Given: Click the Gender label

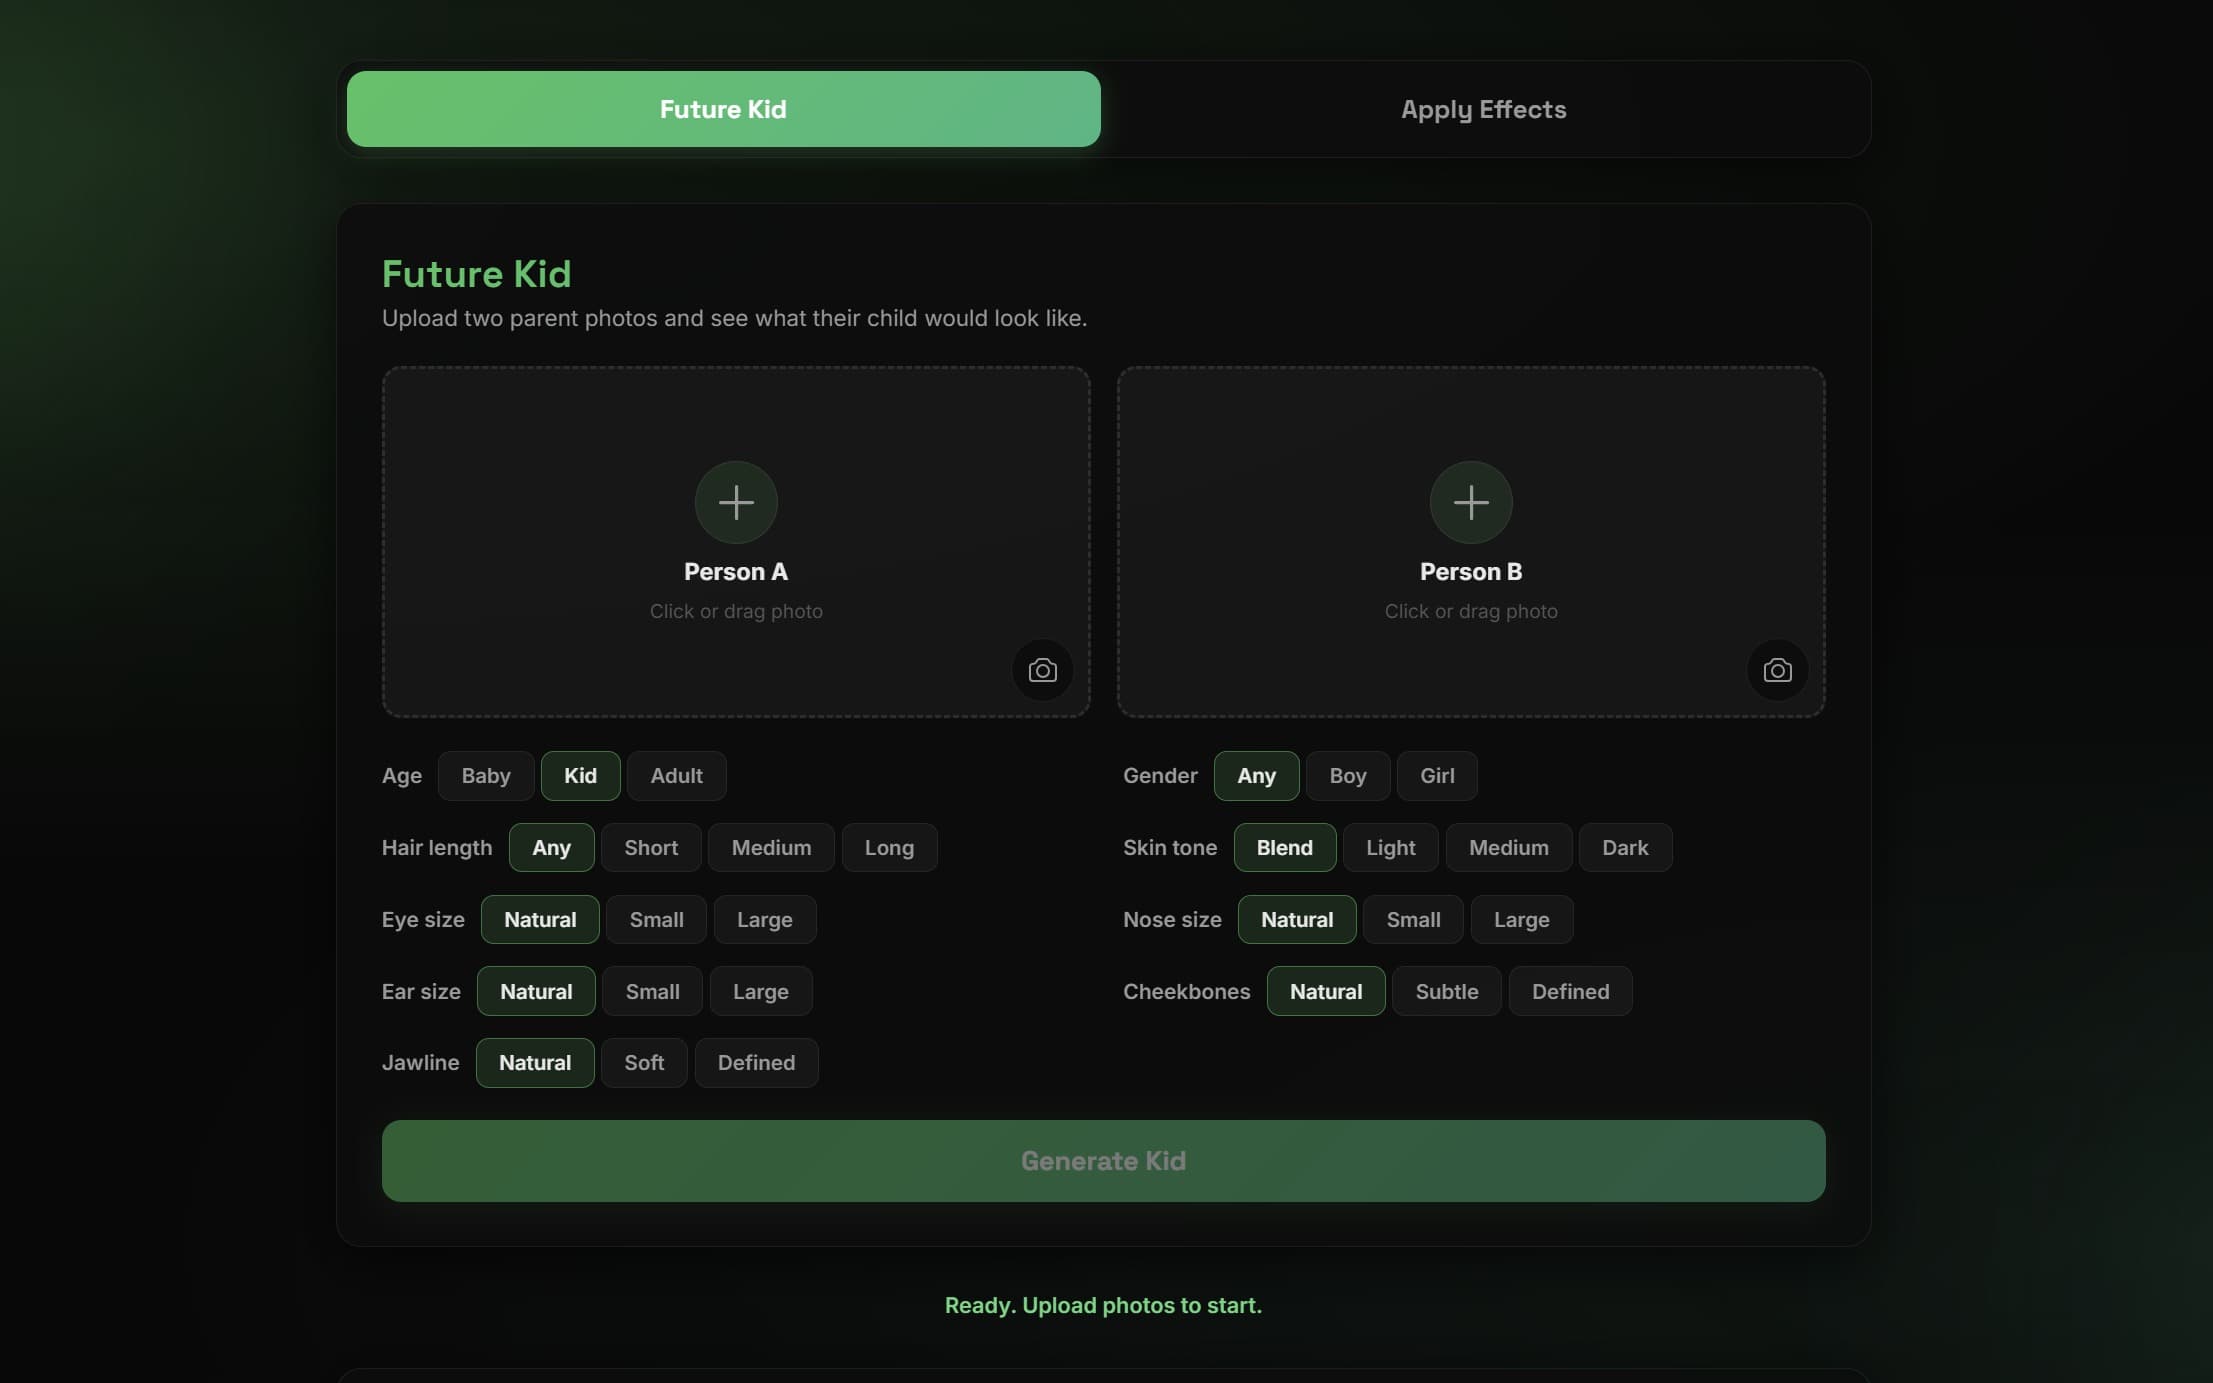Looking at the screenshot, I should click(x=1160, y=776).
